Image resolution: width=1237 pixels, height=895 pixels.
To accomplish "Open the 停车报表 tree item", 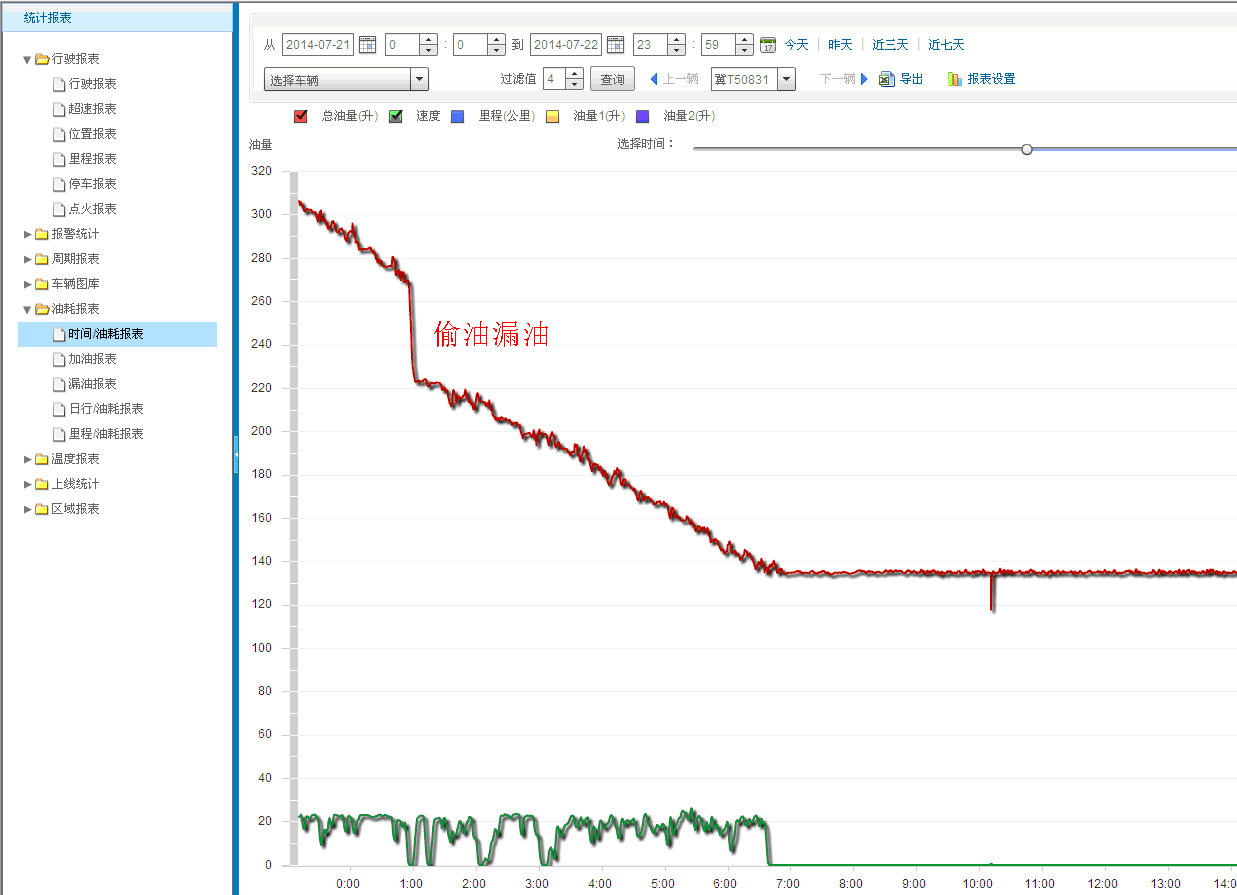I will (92, 184).
